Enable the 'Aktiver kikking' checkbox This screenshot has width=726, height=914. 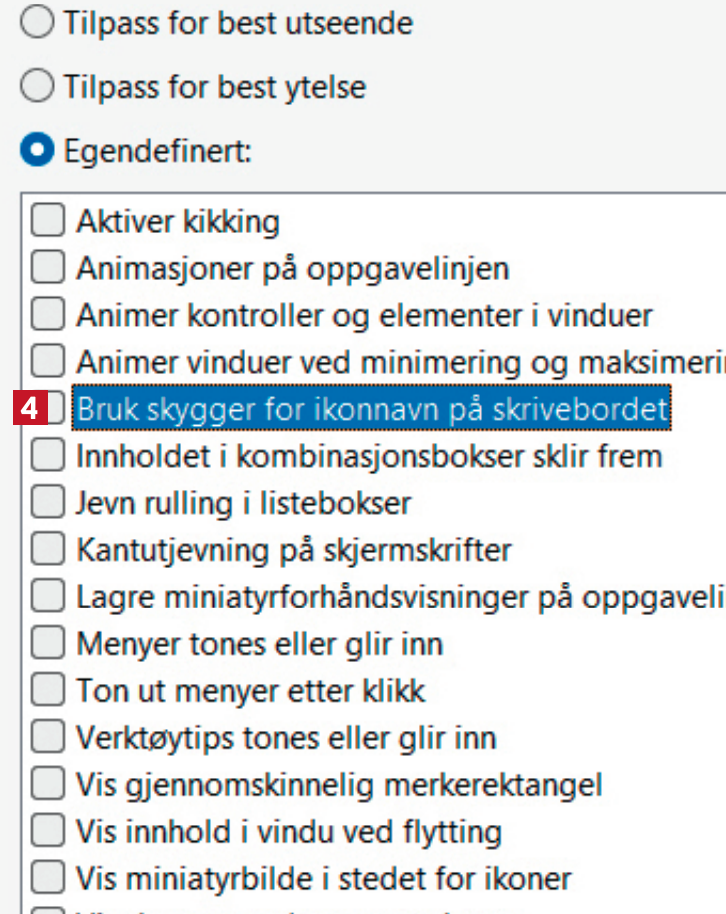click(47, 220)
